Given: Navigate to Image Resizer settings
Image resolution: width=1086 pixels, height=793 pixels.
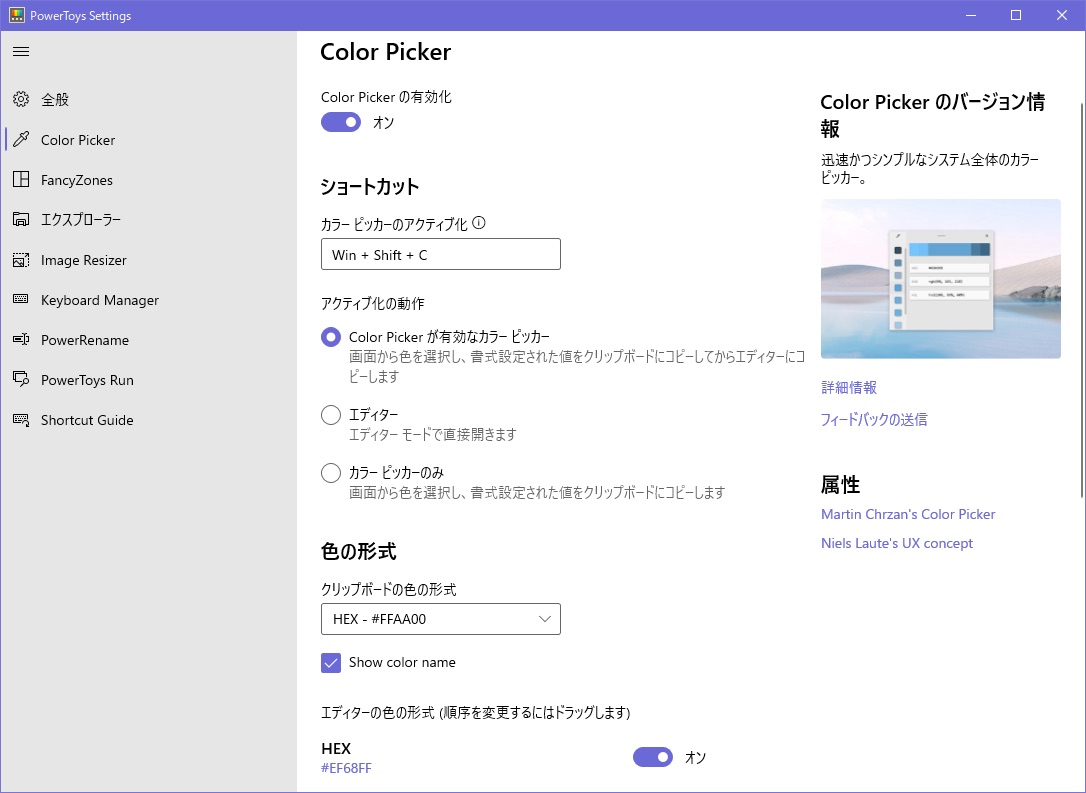Looking at the screenshot, I should tap(148, 260).
